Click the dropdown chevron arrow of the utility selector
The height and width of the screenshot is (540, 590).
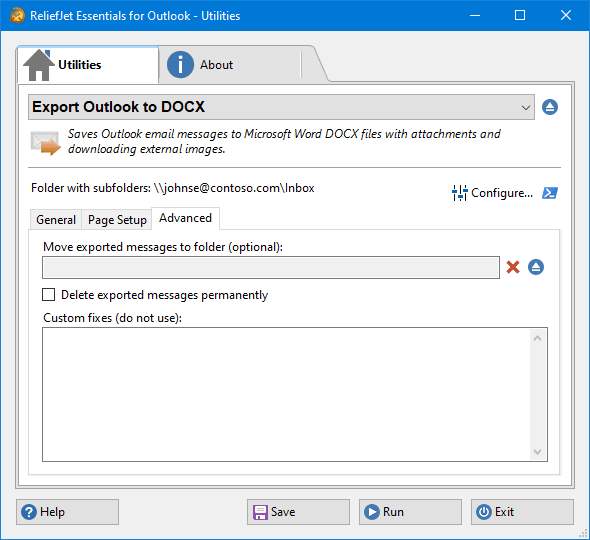point(526,108)
